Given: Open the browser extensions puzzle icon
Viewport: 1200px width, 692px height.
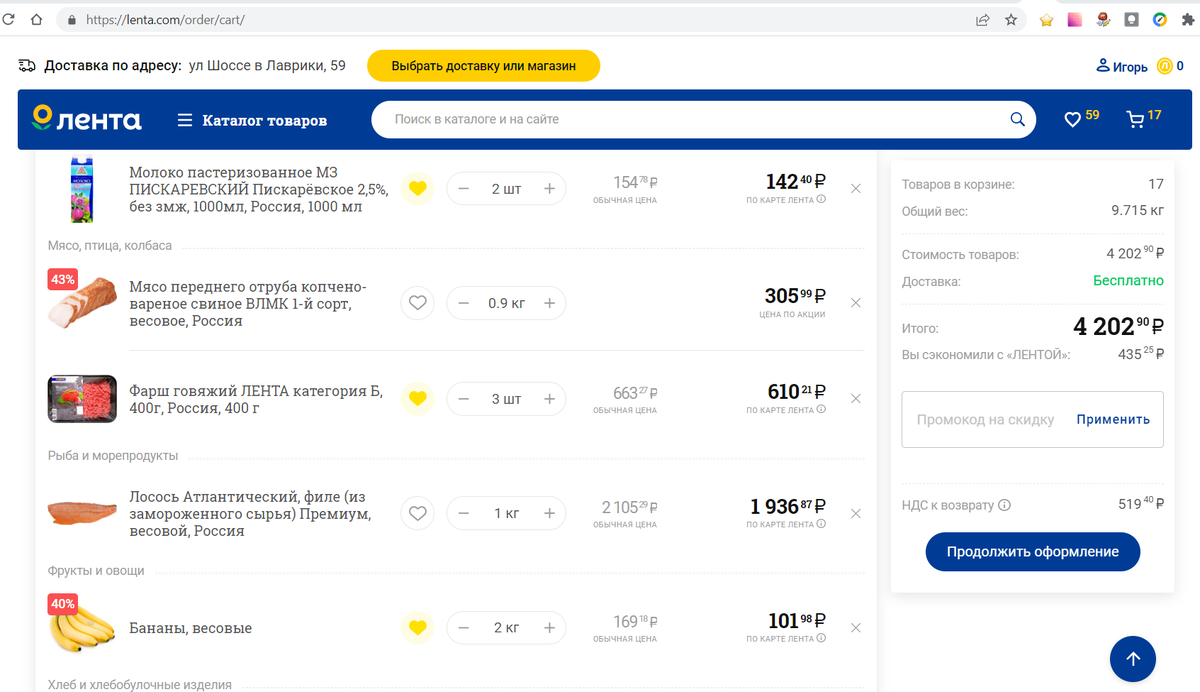Looking at the screenshot, I should coord(1187,19).
